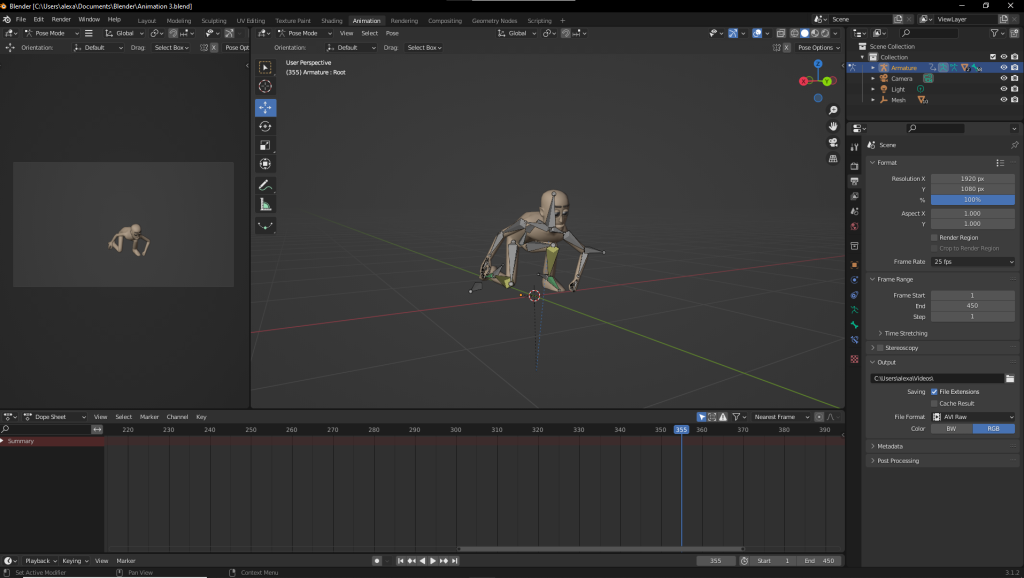Click the Annotate pencil tool
This screenshot has width=1024, height=578.
coord(265,185)
